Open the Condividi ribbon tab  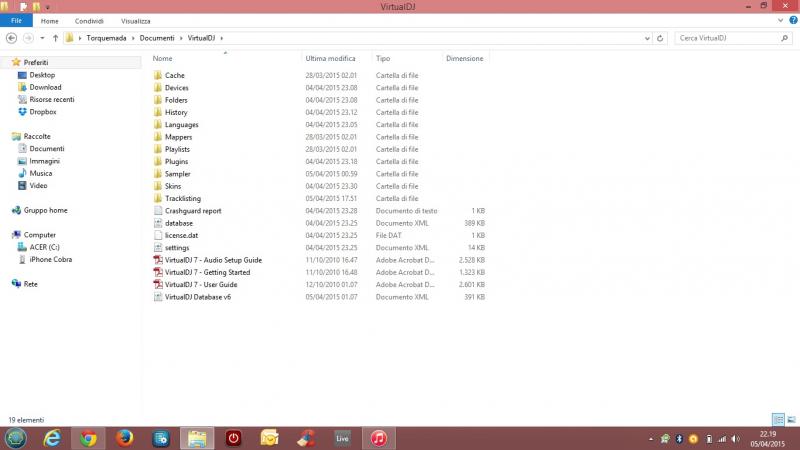tap(89, 21)
